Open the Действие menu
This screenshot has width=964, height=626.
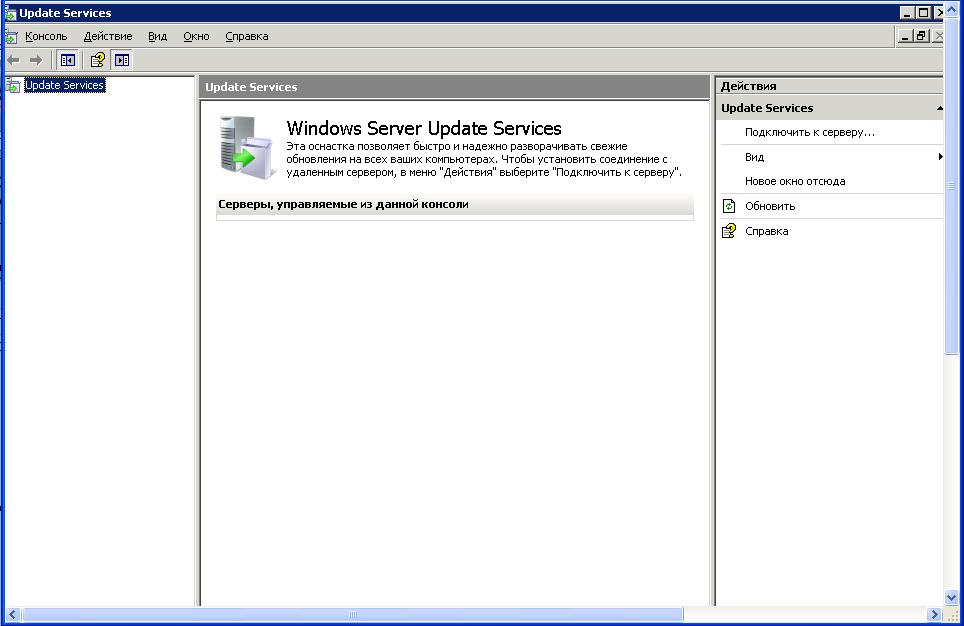click(108, 36)
